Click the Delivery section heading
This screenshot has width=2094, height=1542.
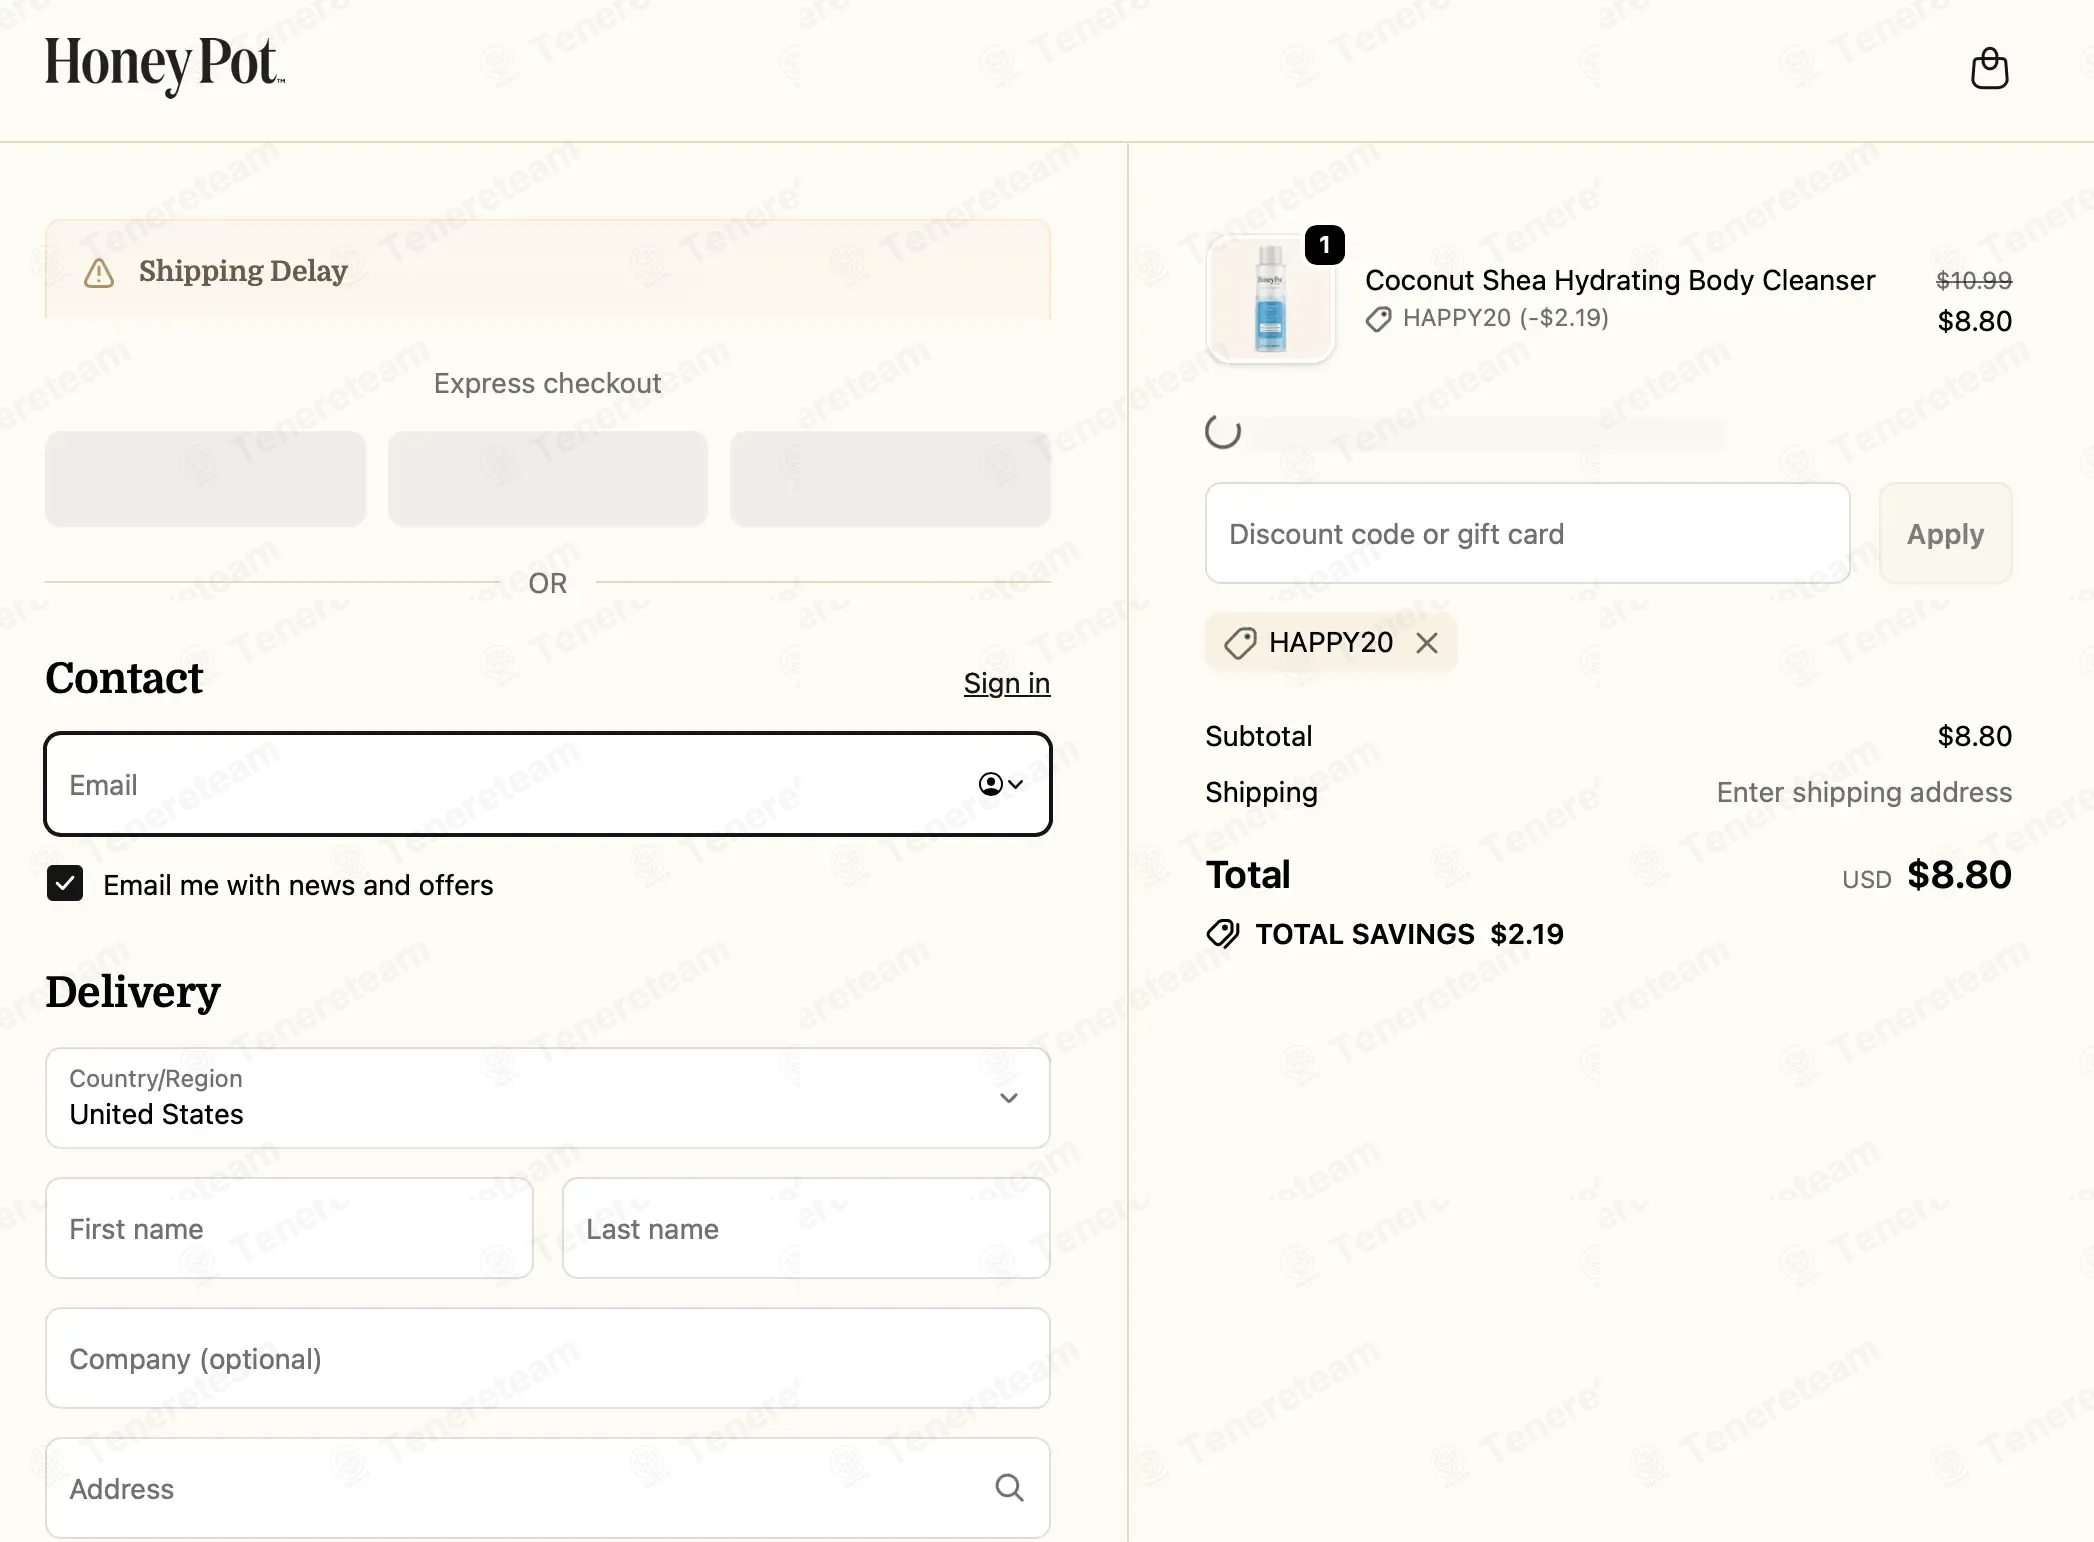pyautogui.click(x=133, y=992)
